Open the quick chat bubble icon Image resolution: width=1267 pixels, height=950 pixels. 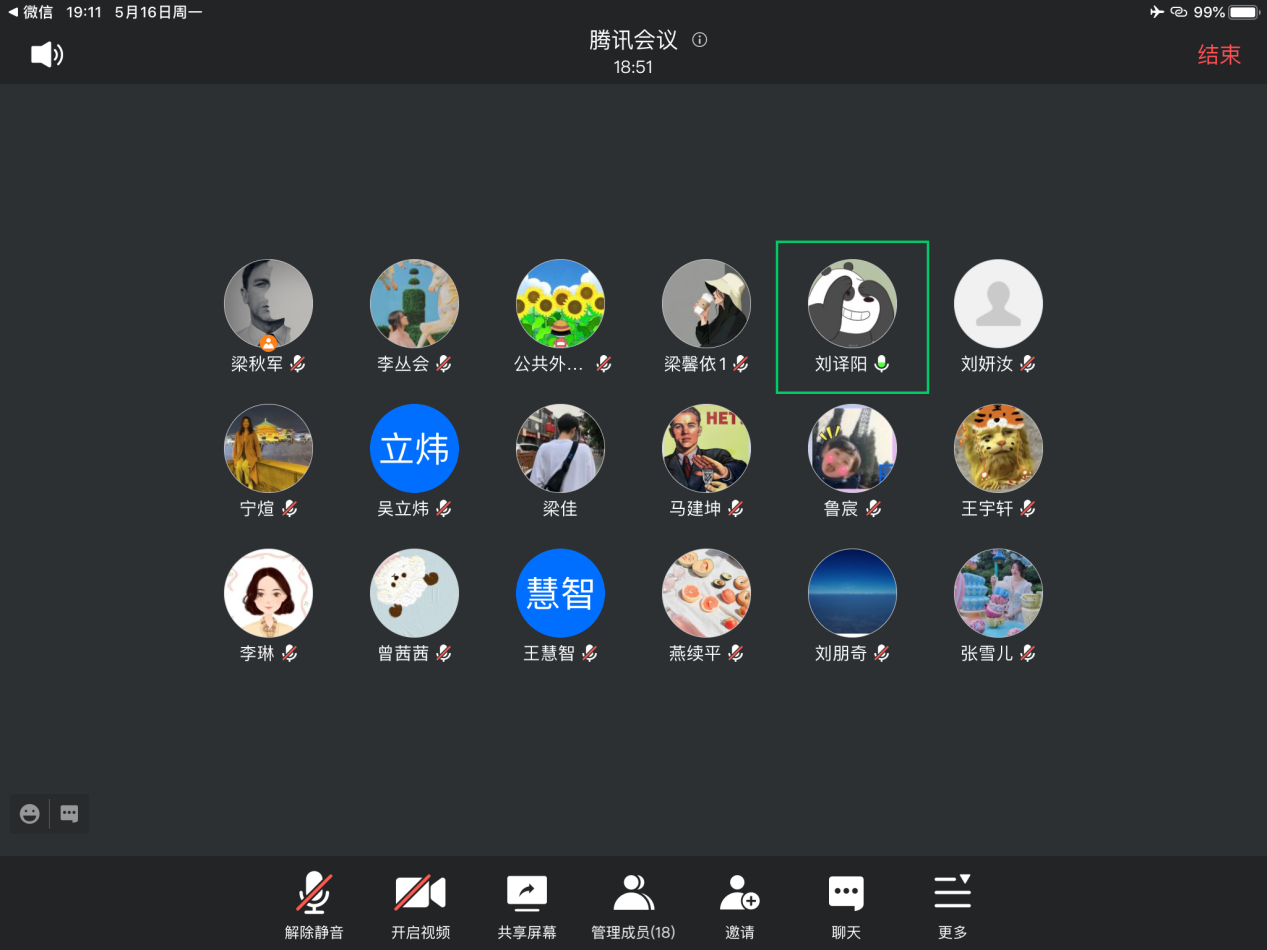pos(69,814)
